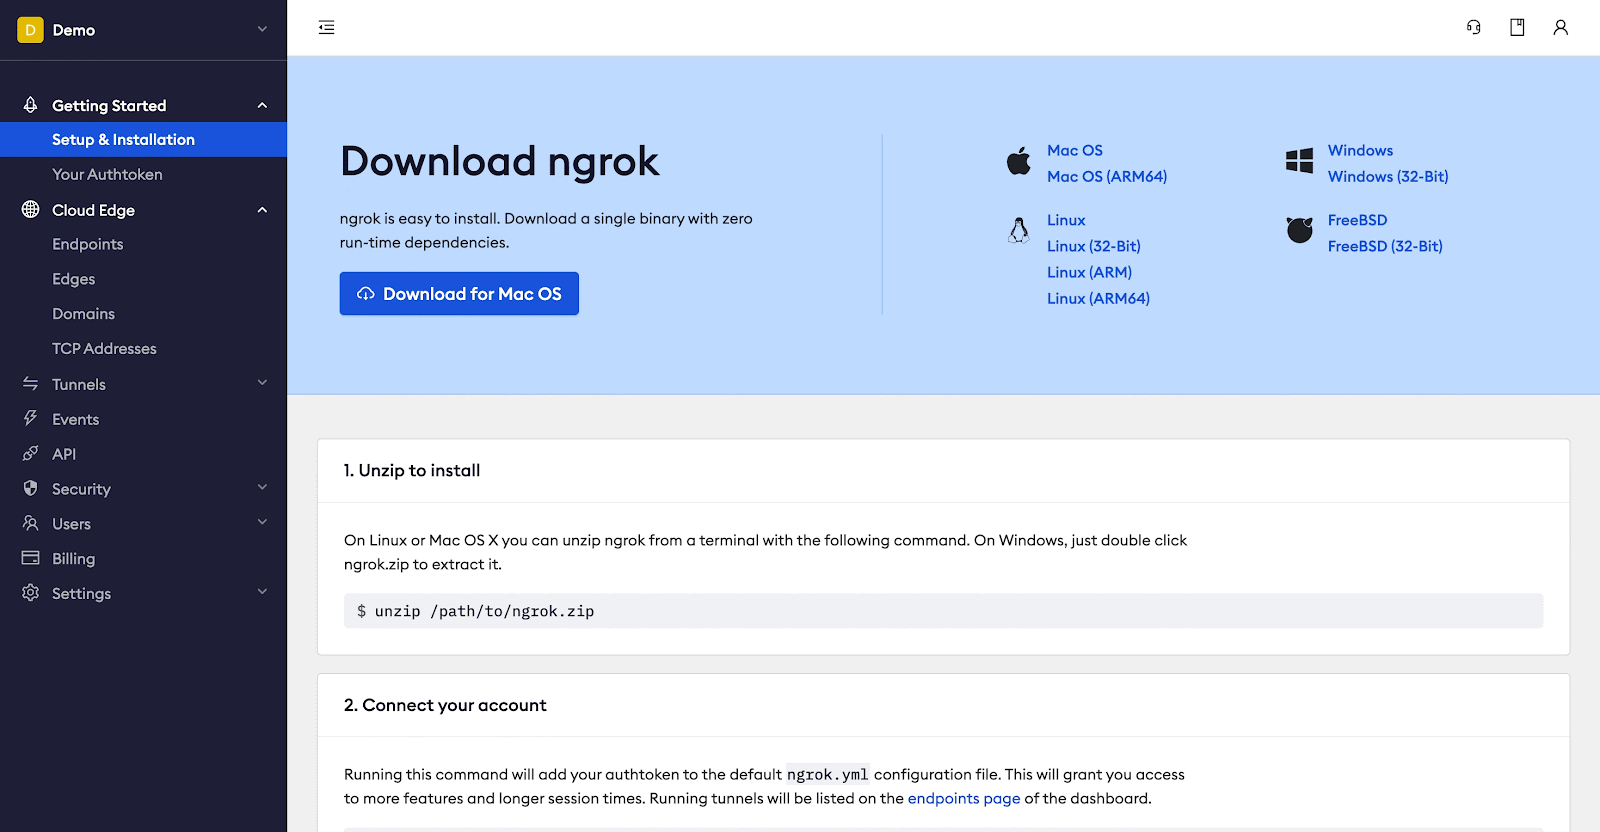The height and width of the screenshot is (832, 1600).
Task: Open the Demo account dropdown
Action: 262,30
